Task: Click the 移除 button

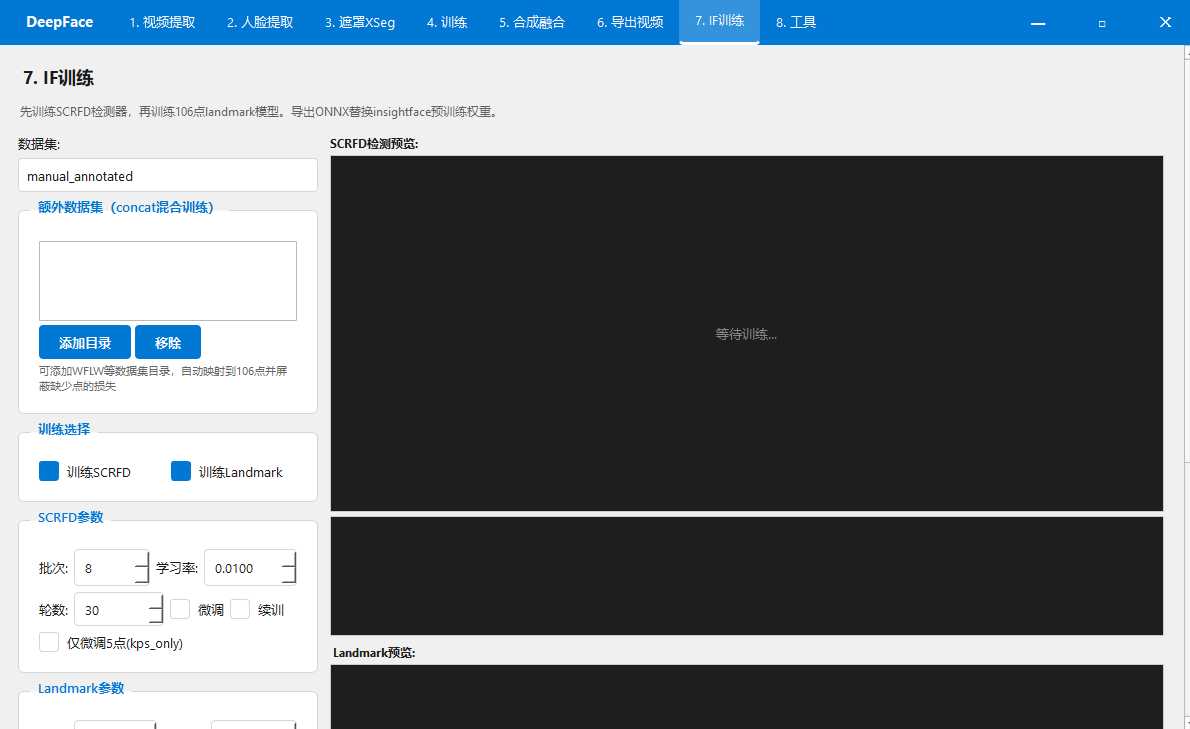Action: pos(168,342)
